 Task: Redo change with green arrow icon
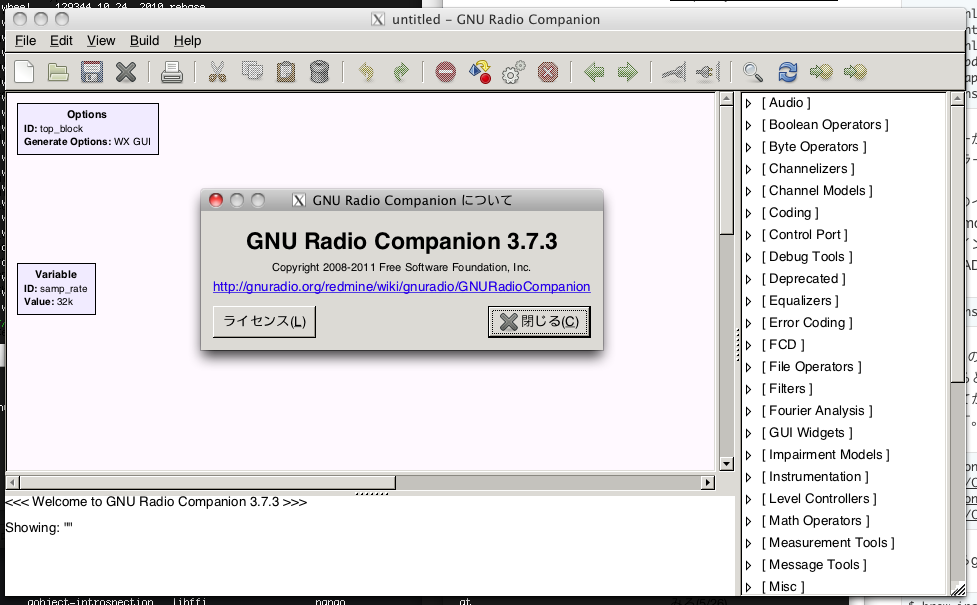(x=401, y=72)
